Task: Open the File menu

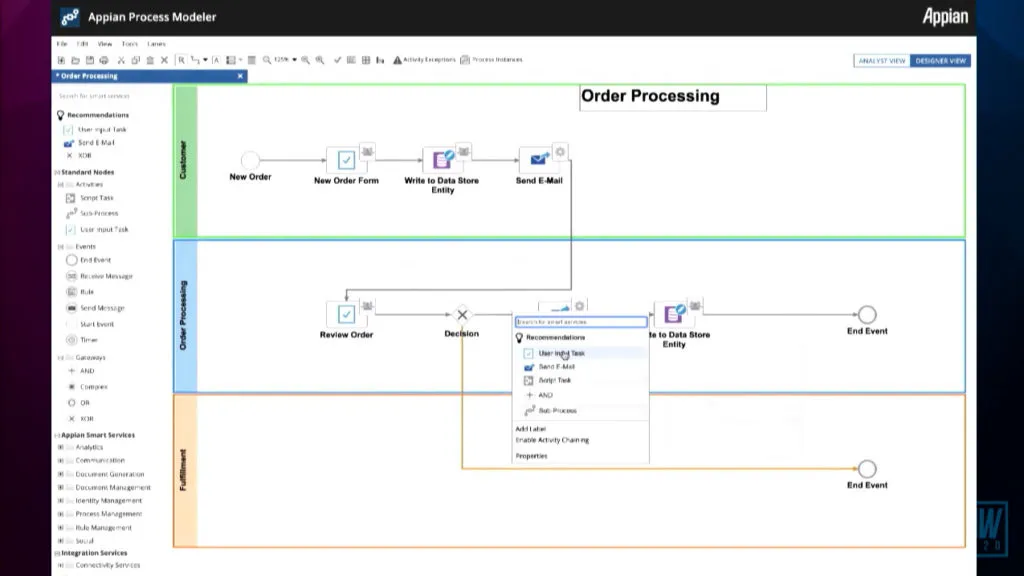Action: tap(61, 44)
